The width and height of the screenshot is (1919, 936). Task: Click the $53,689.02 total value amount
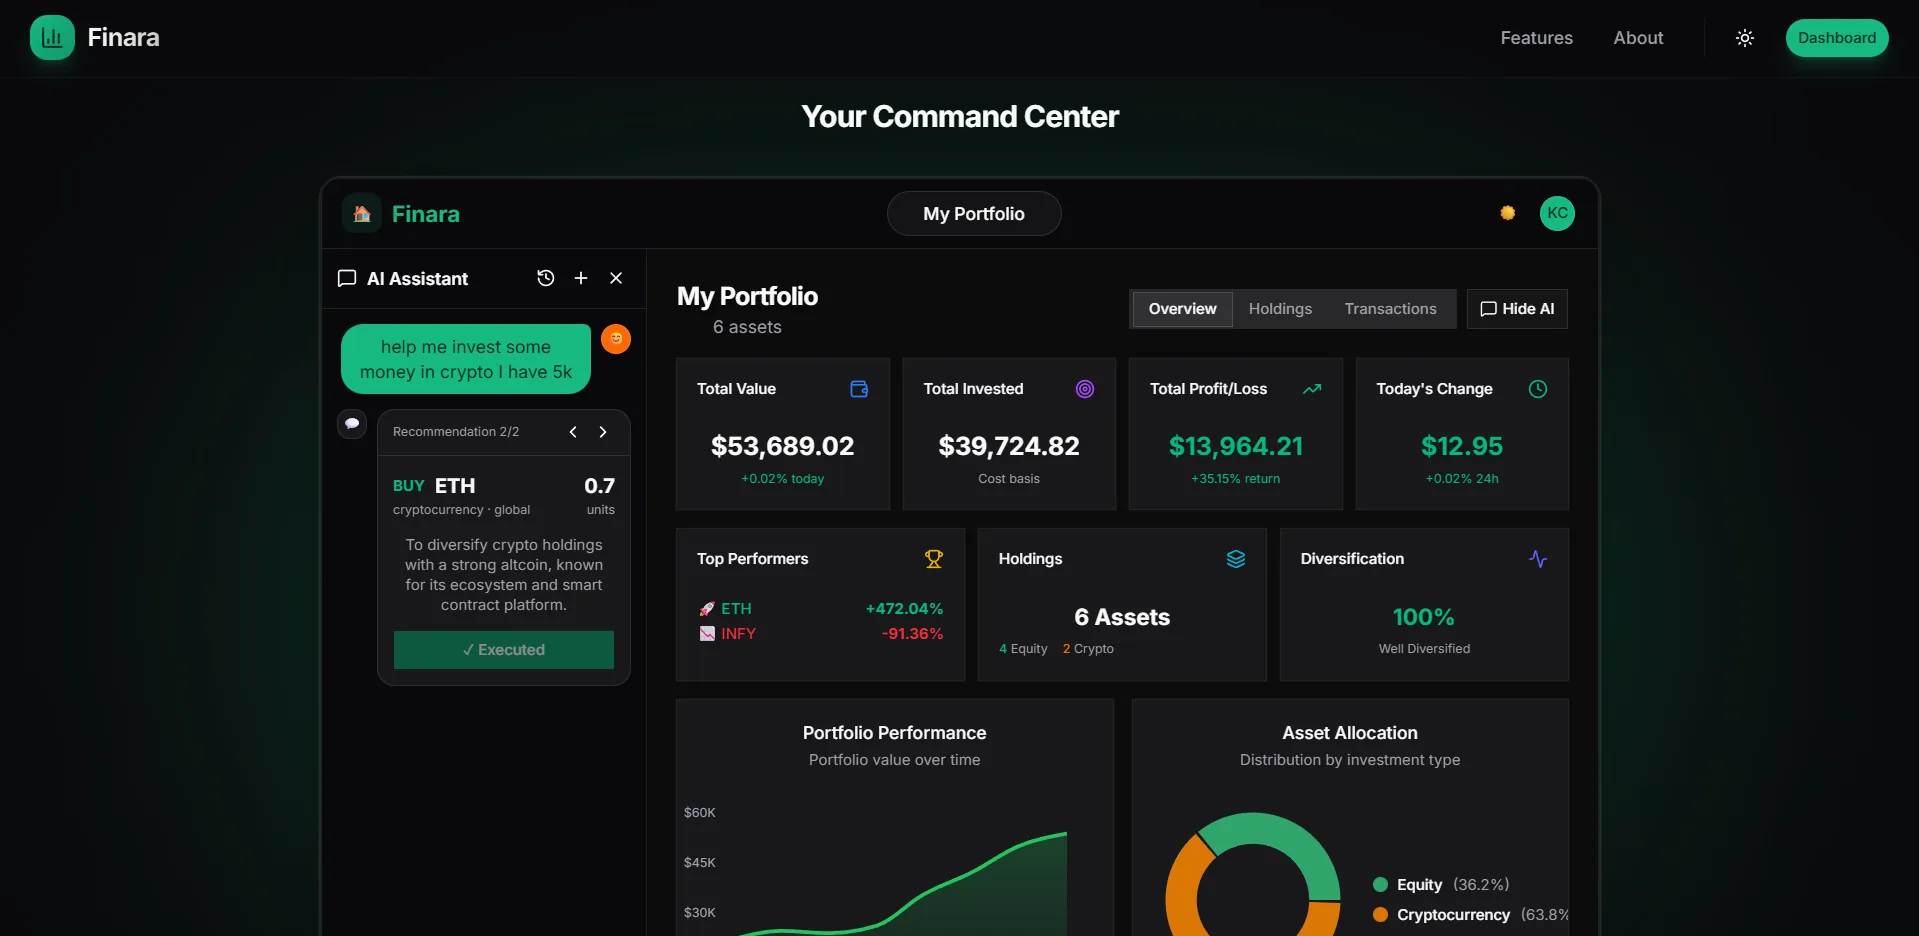782,446
